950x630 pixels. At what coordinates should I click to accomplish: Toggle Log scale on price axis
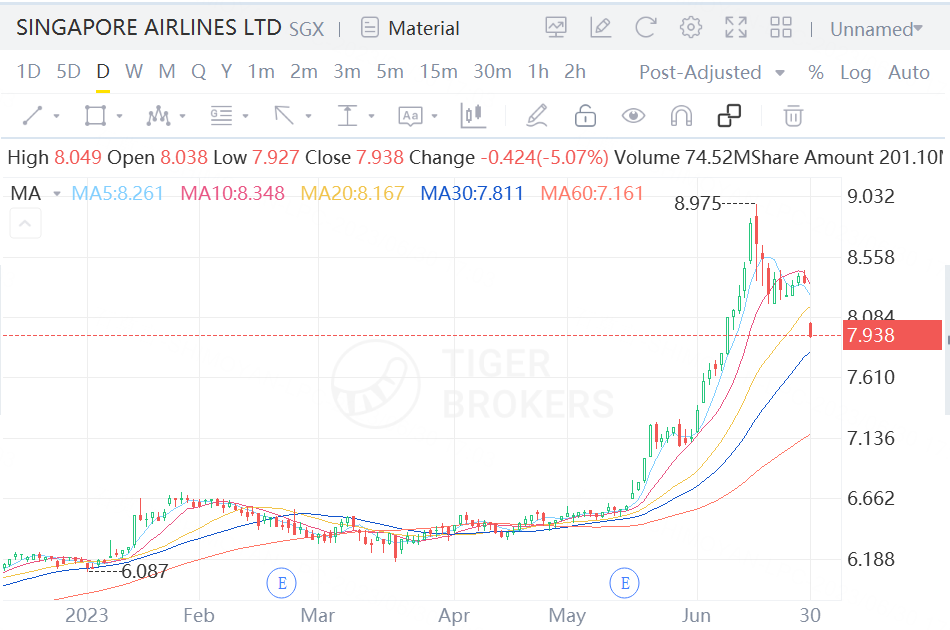[855, 72]
